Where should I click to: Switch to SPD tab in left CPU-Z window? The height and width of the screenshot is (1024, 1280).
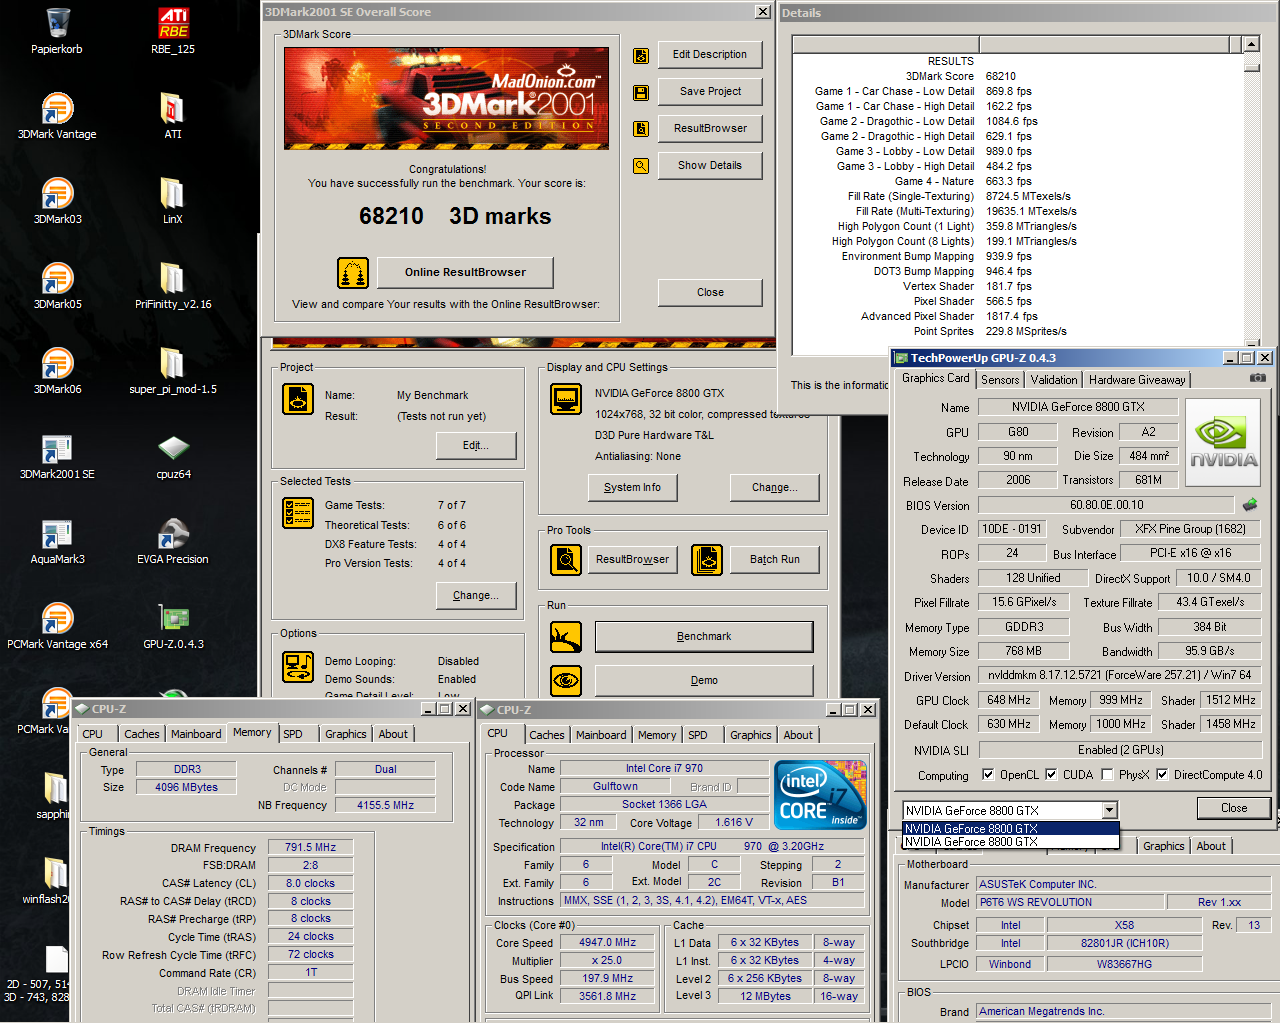click(293, 734)
